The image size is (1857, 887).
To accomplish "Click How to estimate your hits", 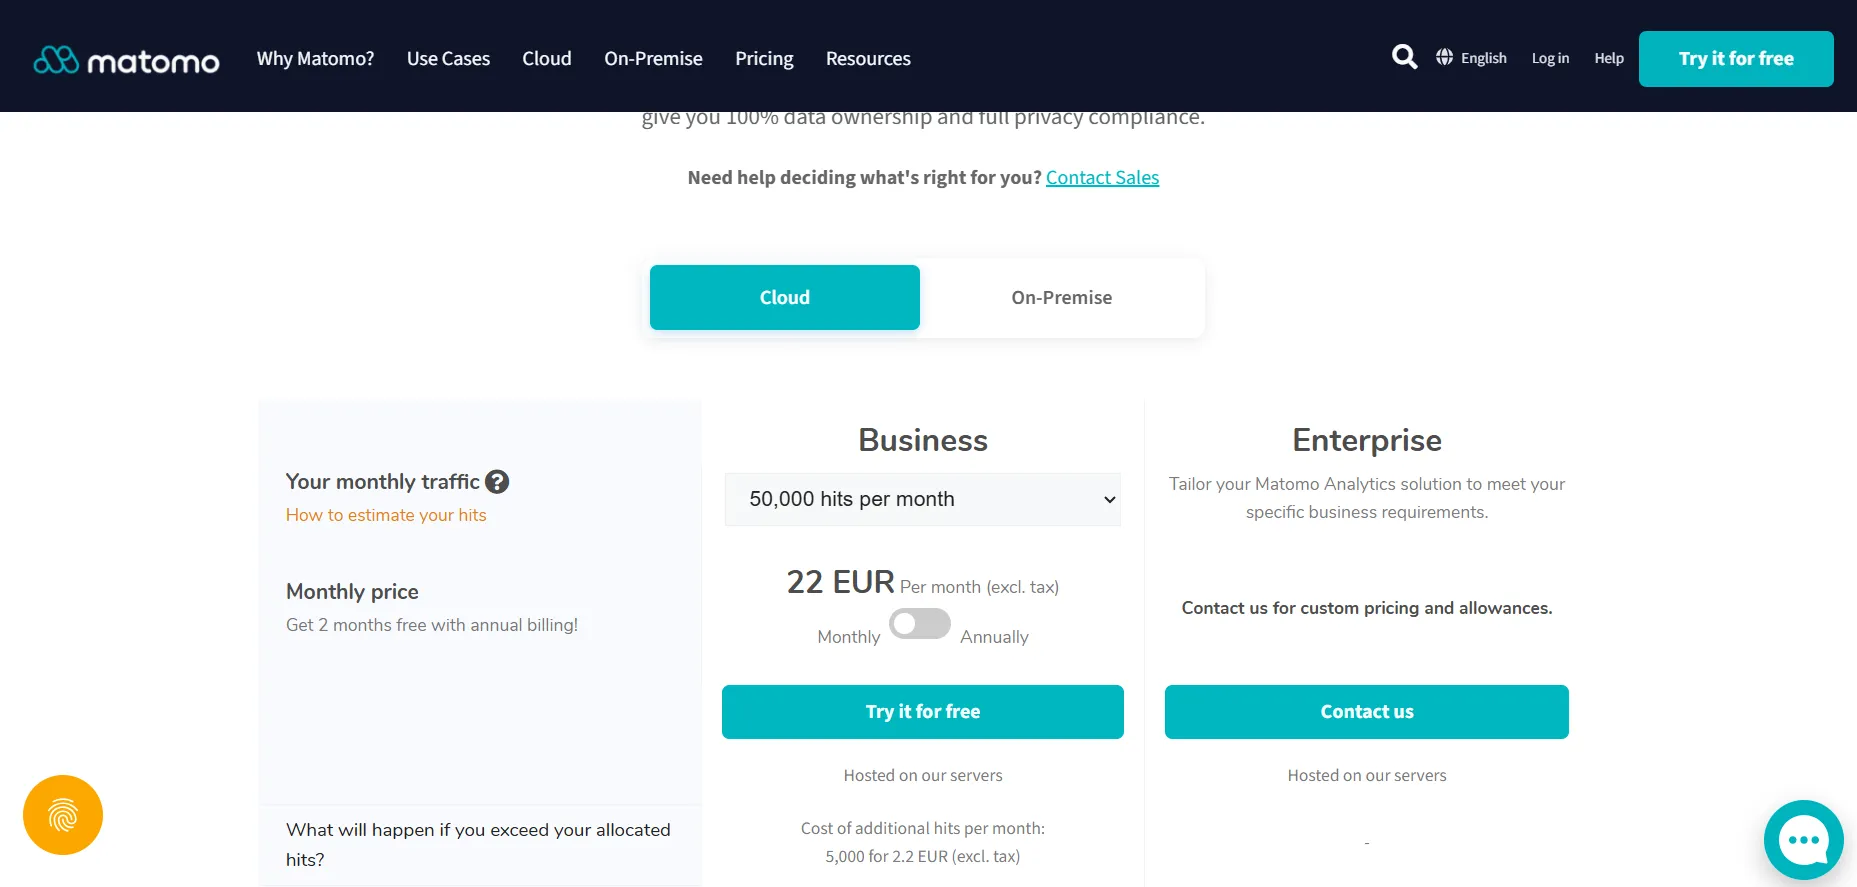I will [386, 515].
